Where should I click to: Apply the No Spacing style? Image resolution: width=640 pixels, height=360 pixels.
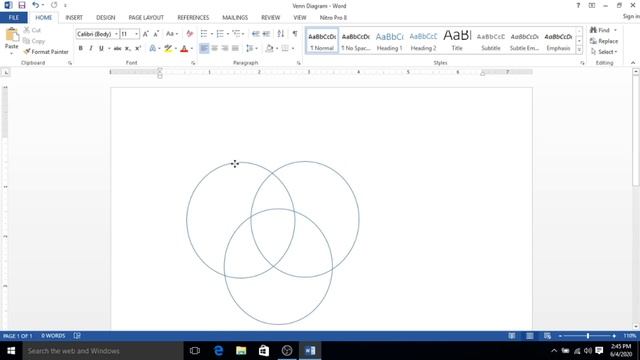[356, 41]
